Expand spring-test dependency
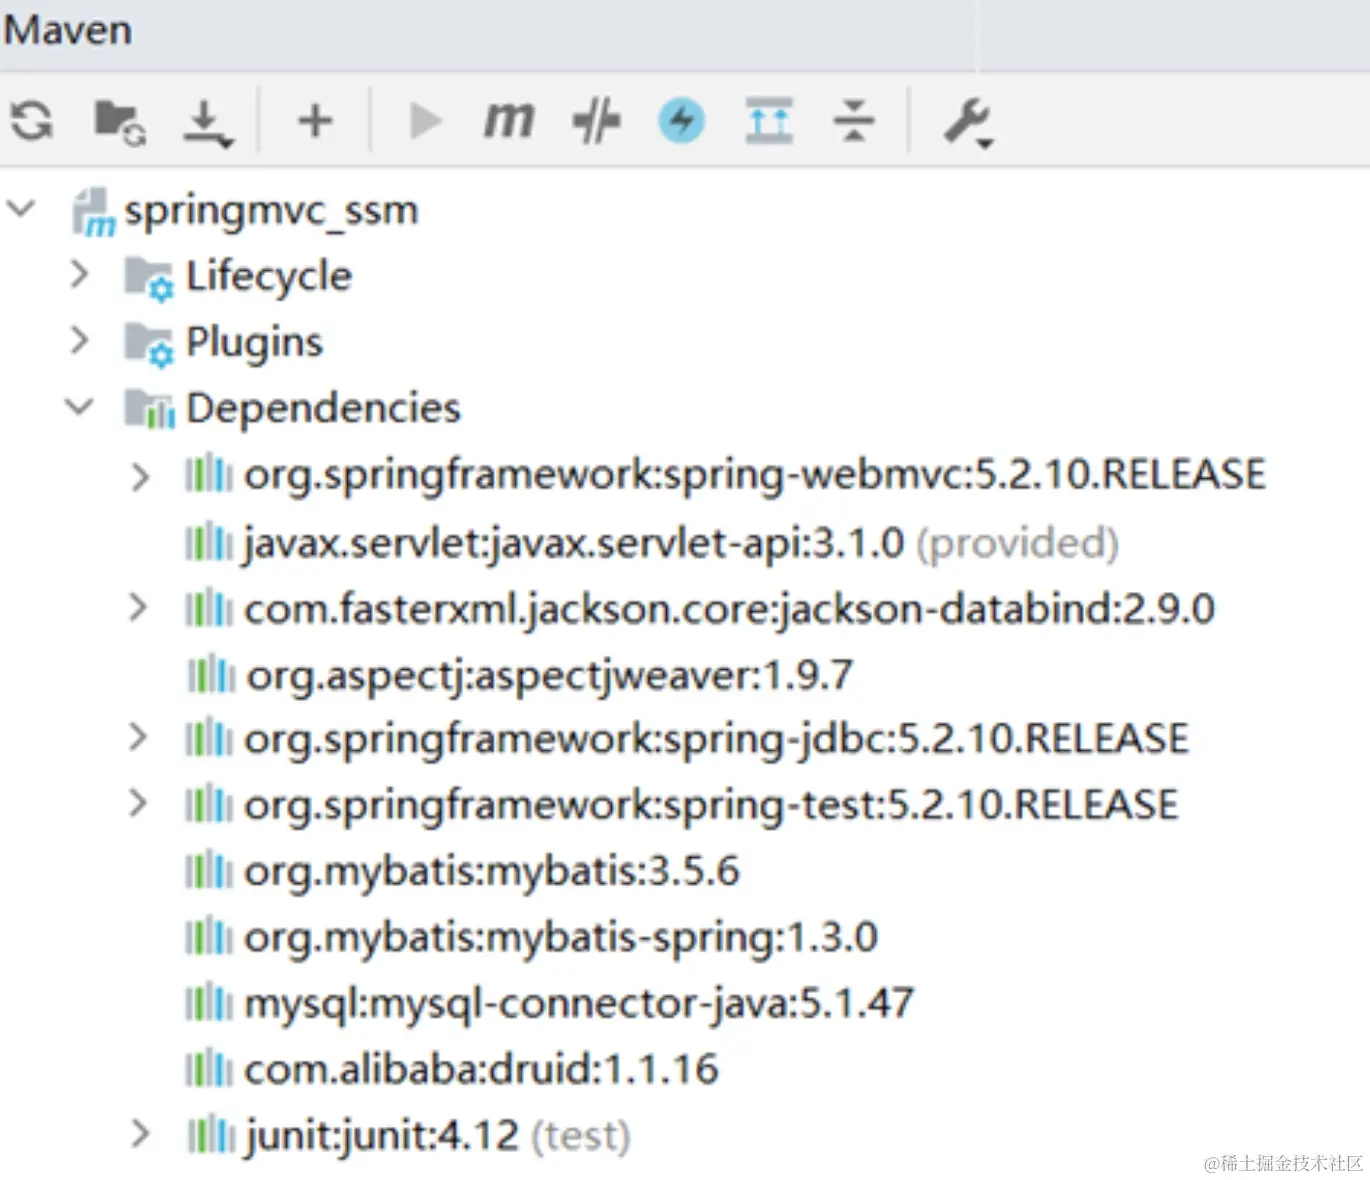 [138, 803]
